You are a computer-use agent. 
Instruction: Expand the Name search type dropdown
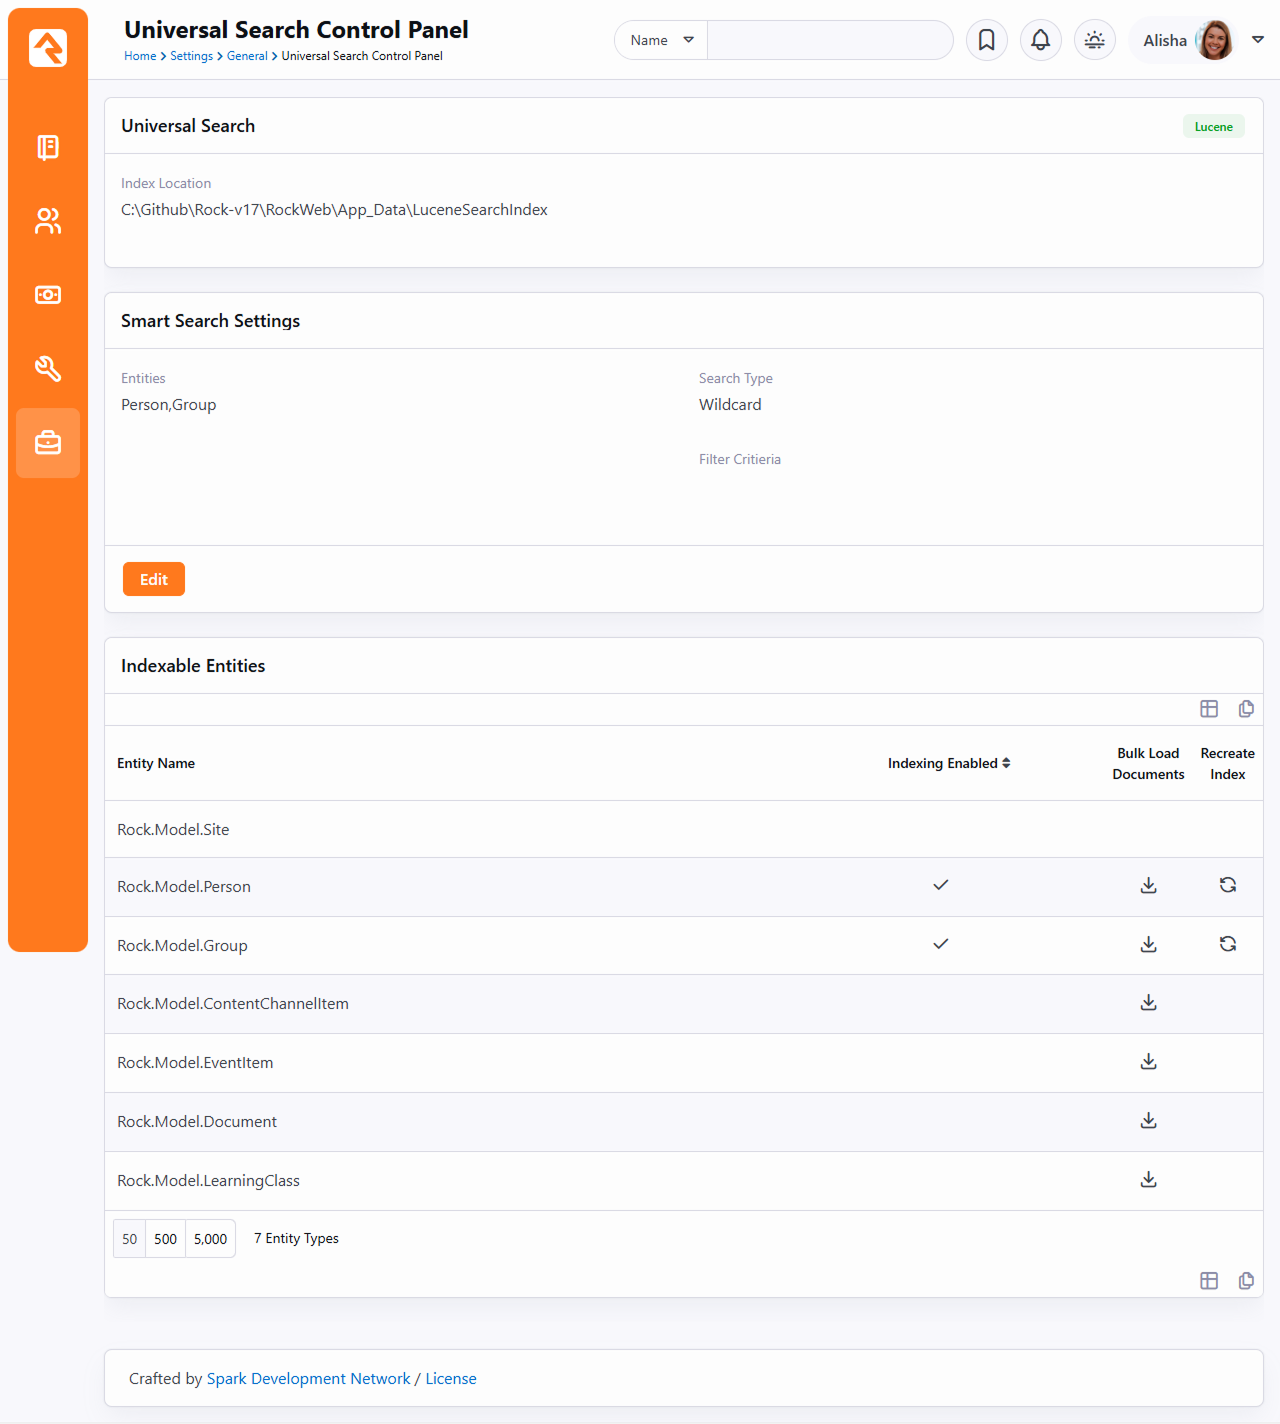click(x=661, y=40)
